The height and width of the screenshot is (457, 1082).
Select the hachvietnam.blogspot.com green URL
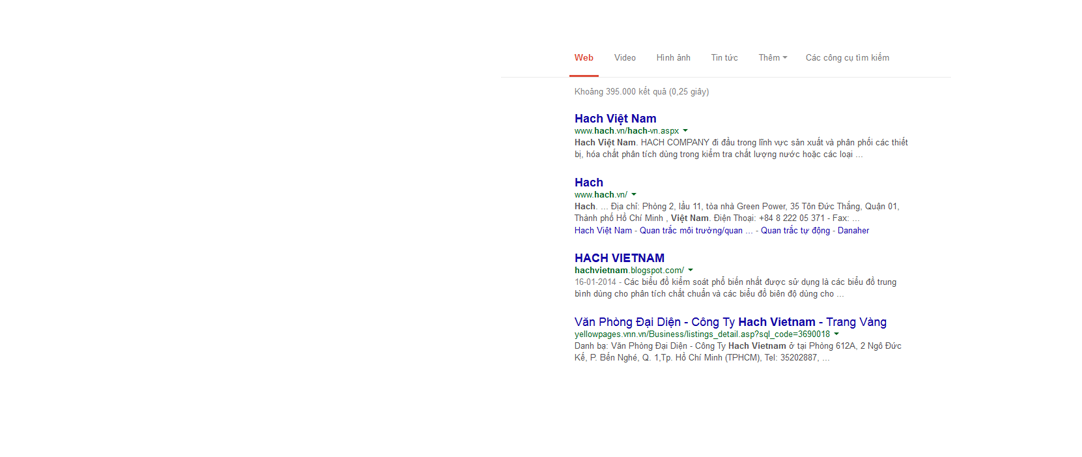(629, 270)
